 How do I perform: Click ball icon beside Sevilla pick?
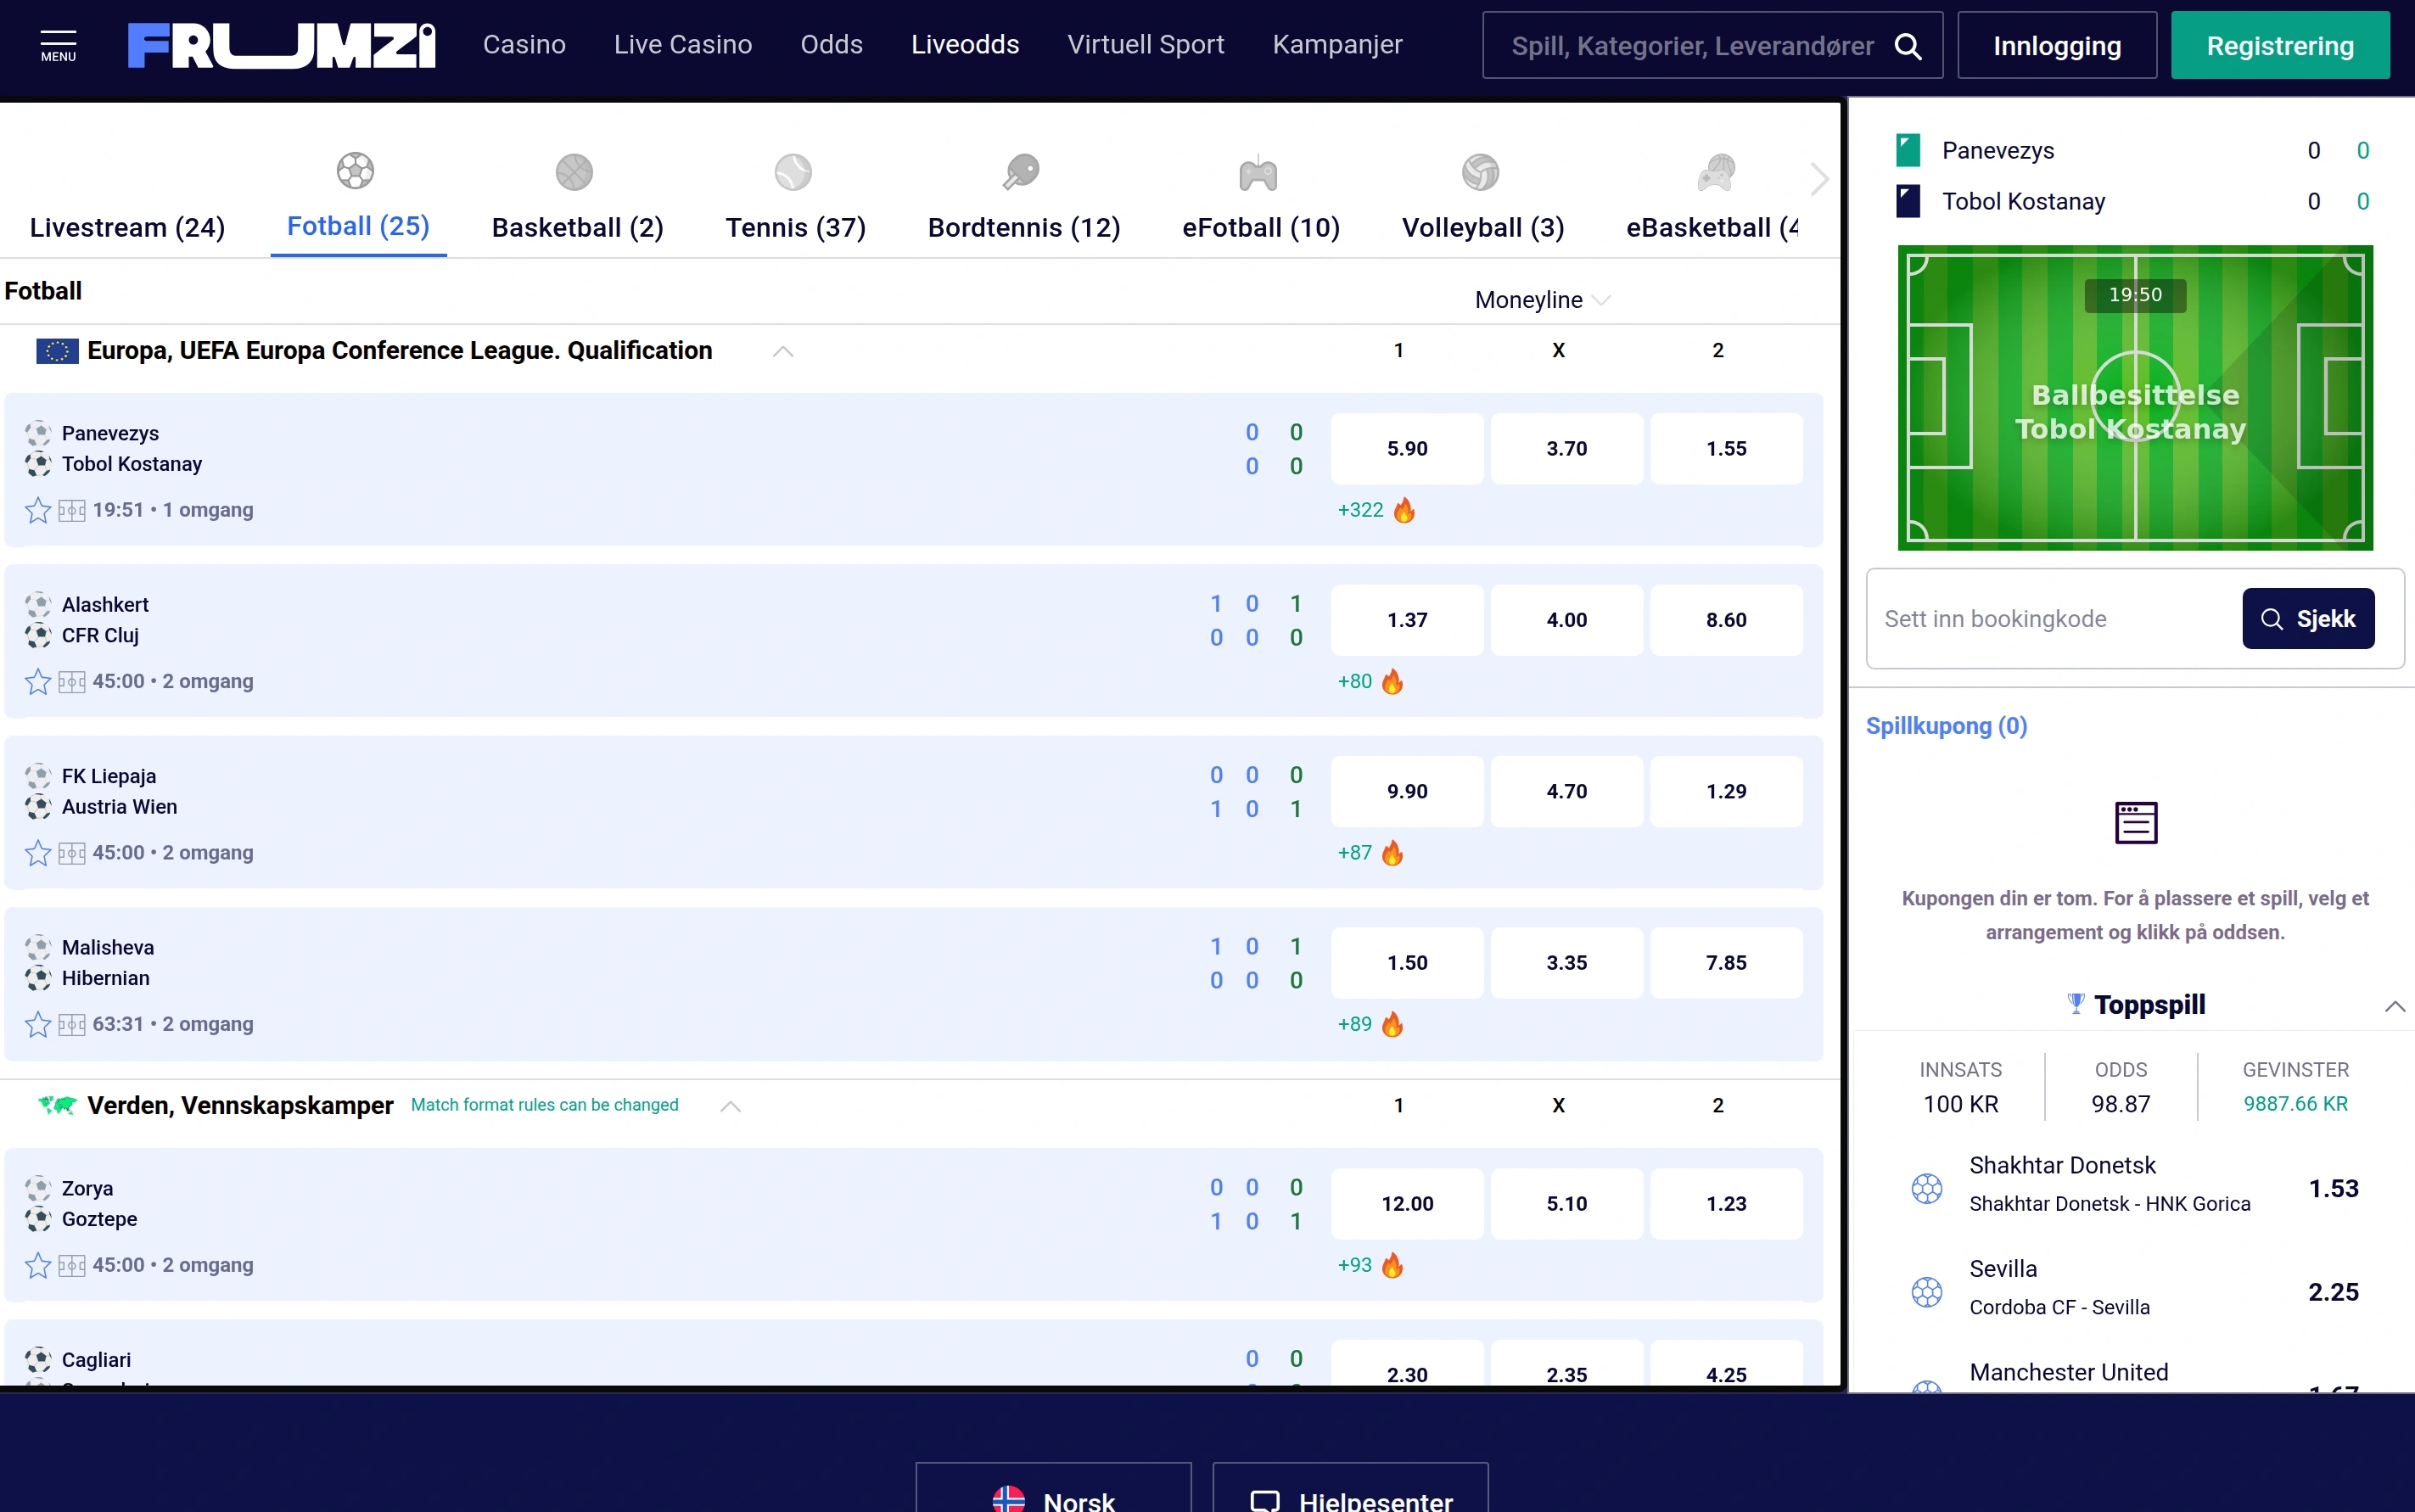coord(1927,1292)
